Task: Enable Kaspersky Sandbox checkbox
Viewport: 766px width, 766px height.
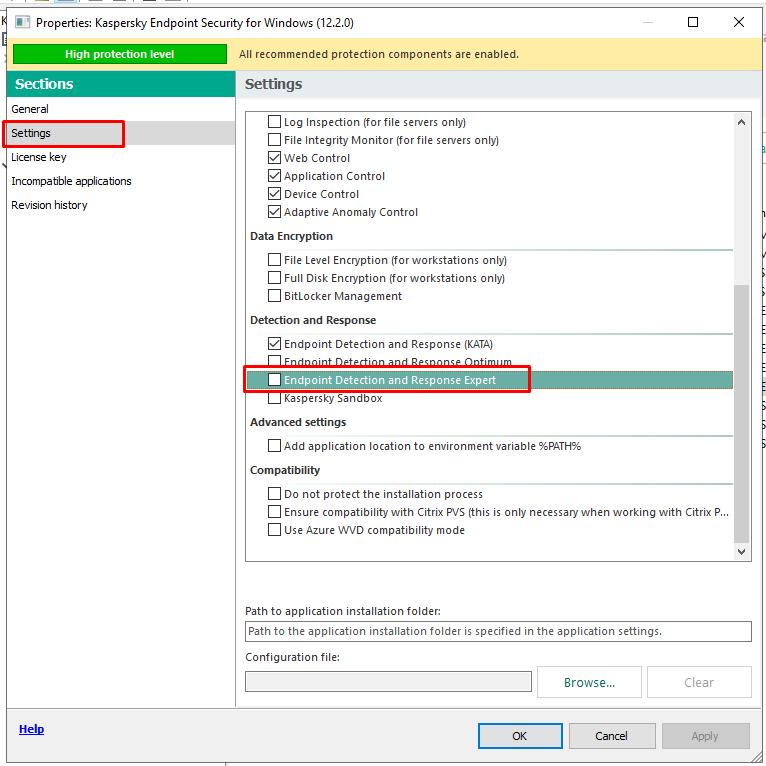Action: pyautogui.click(x=274, y=398)
